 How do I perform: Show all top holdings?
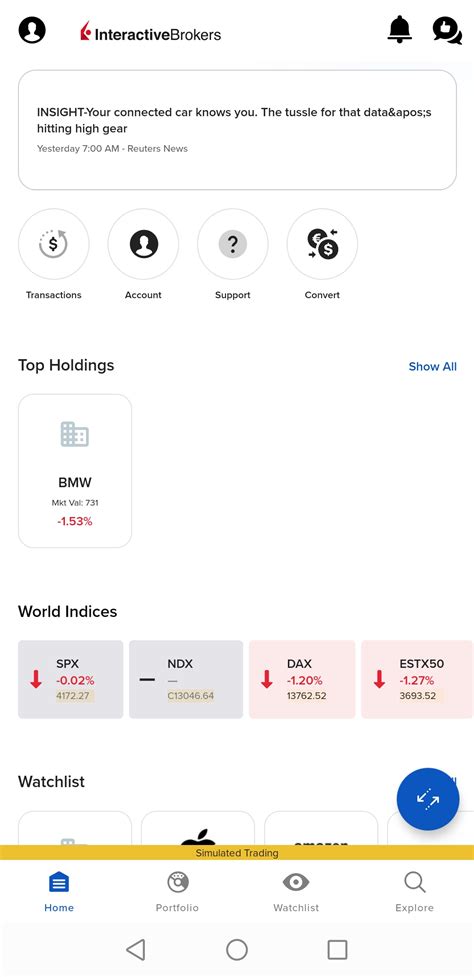pyautogui.click(x=432, y=366)
